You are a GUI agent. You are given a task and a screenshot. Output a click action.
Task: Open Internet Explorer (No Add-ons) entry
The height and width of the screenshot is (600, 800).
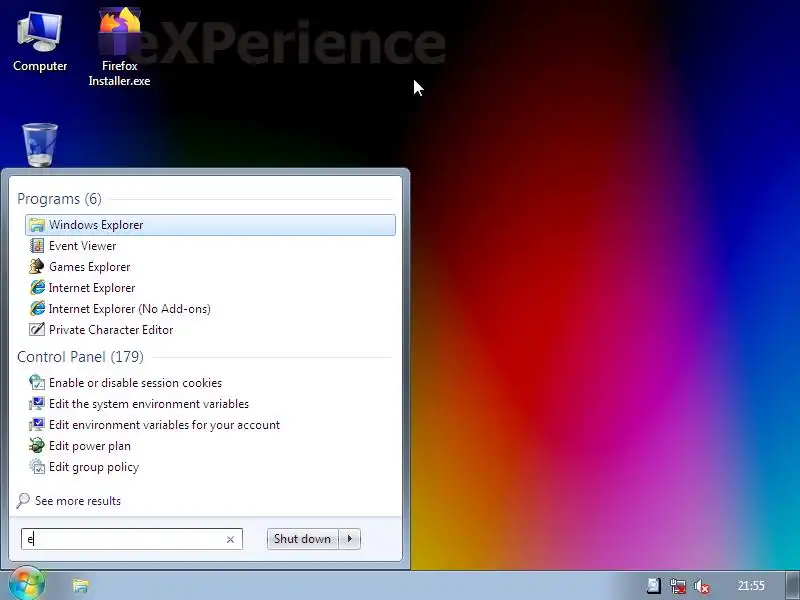point(210,309)
